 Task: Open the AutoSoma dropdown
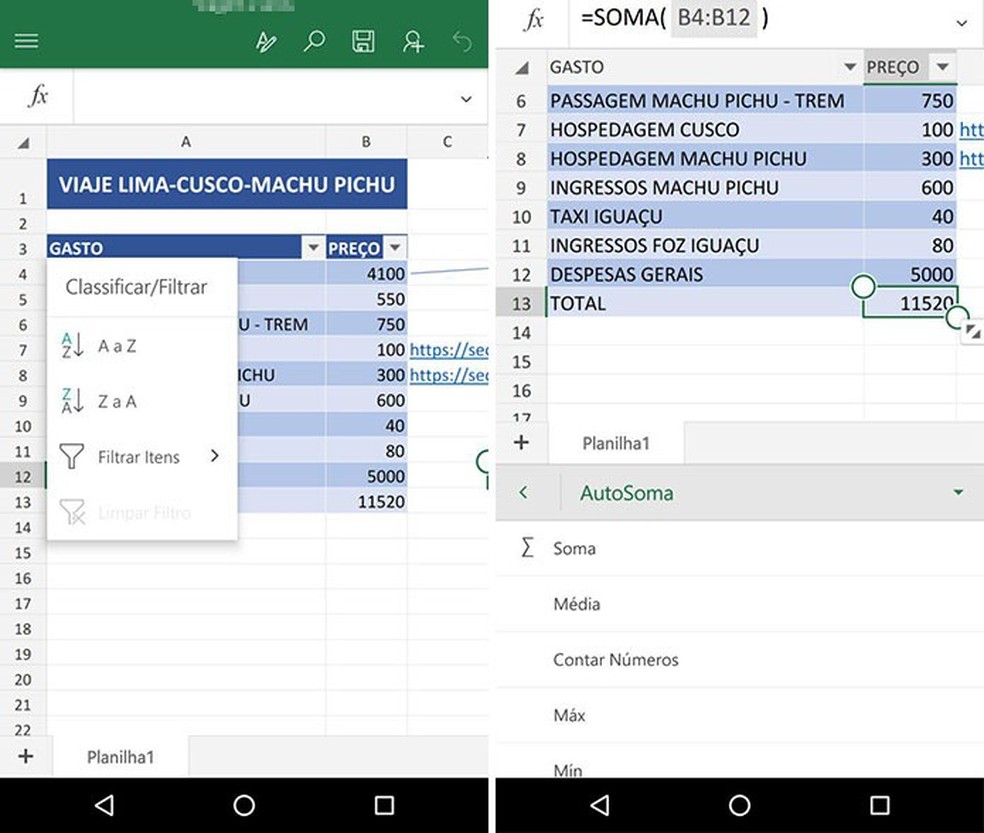tap(957, 492)
